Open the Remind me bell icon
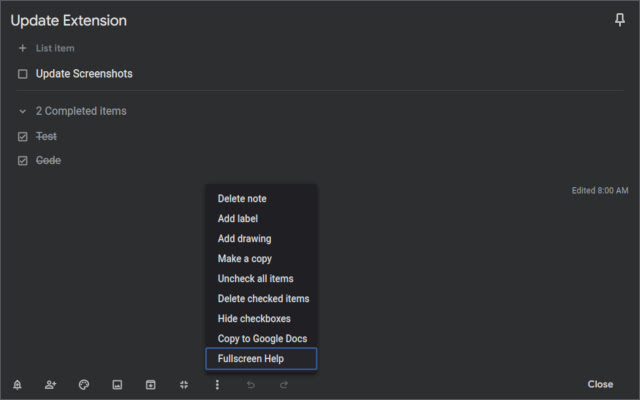 coord(17,384)
